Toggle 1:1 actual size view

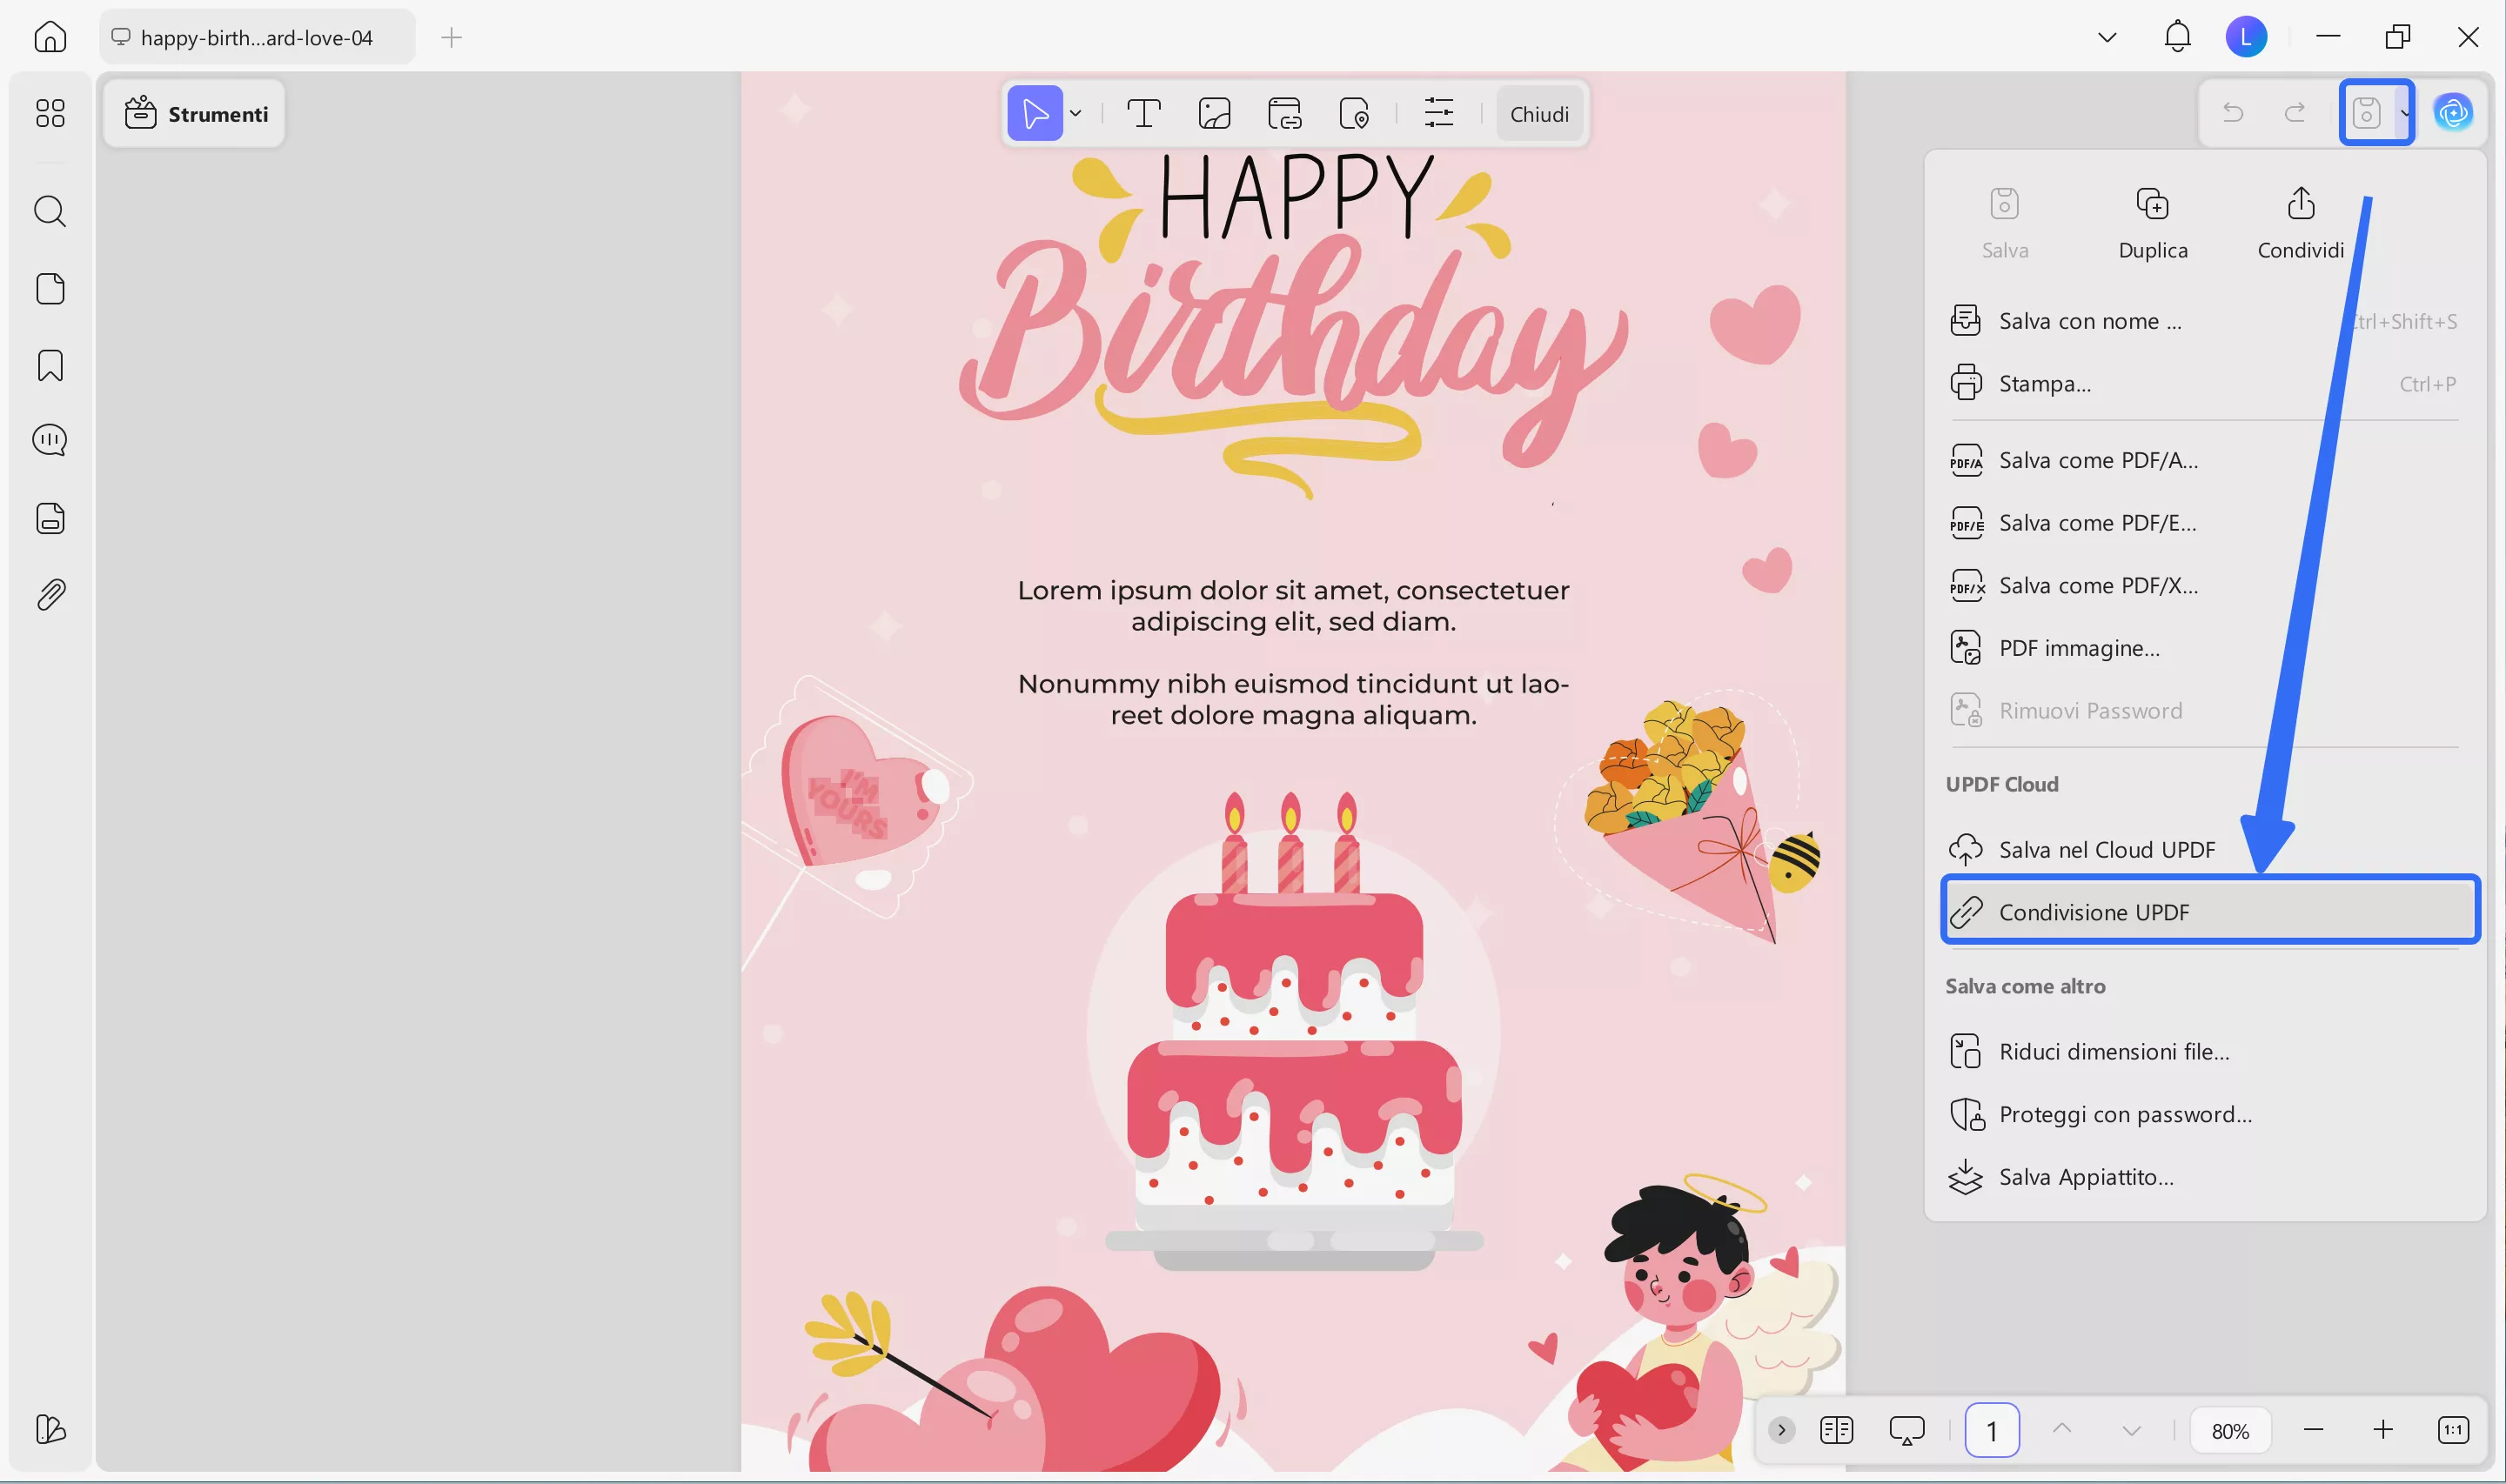[2455, 1430]
